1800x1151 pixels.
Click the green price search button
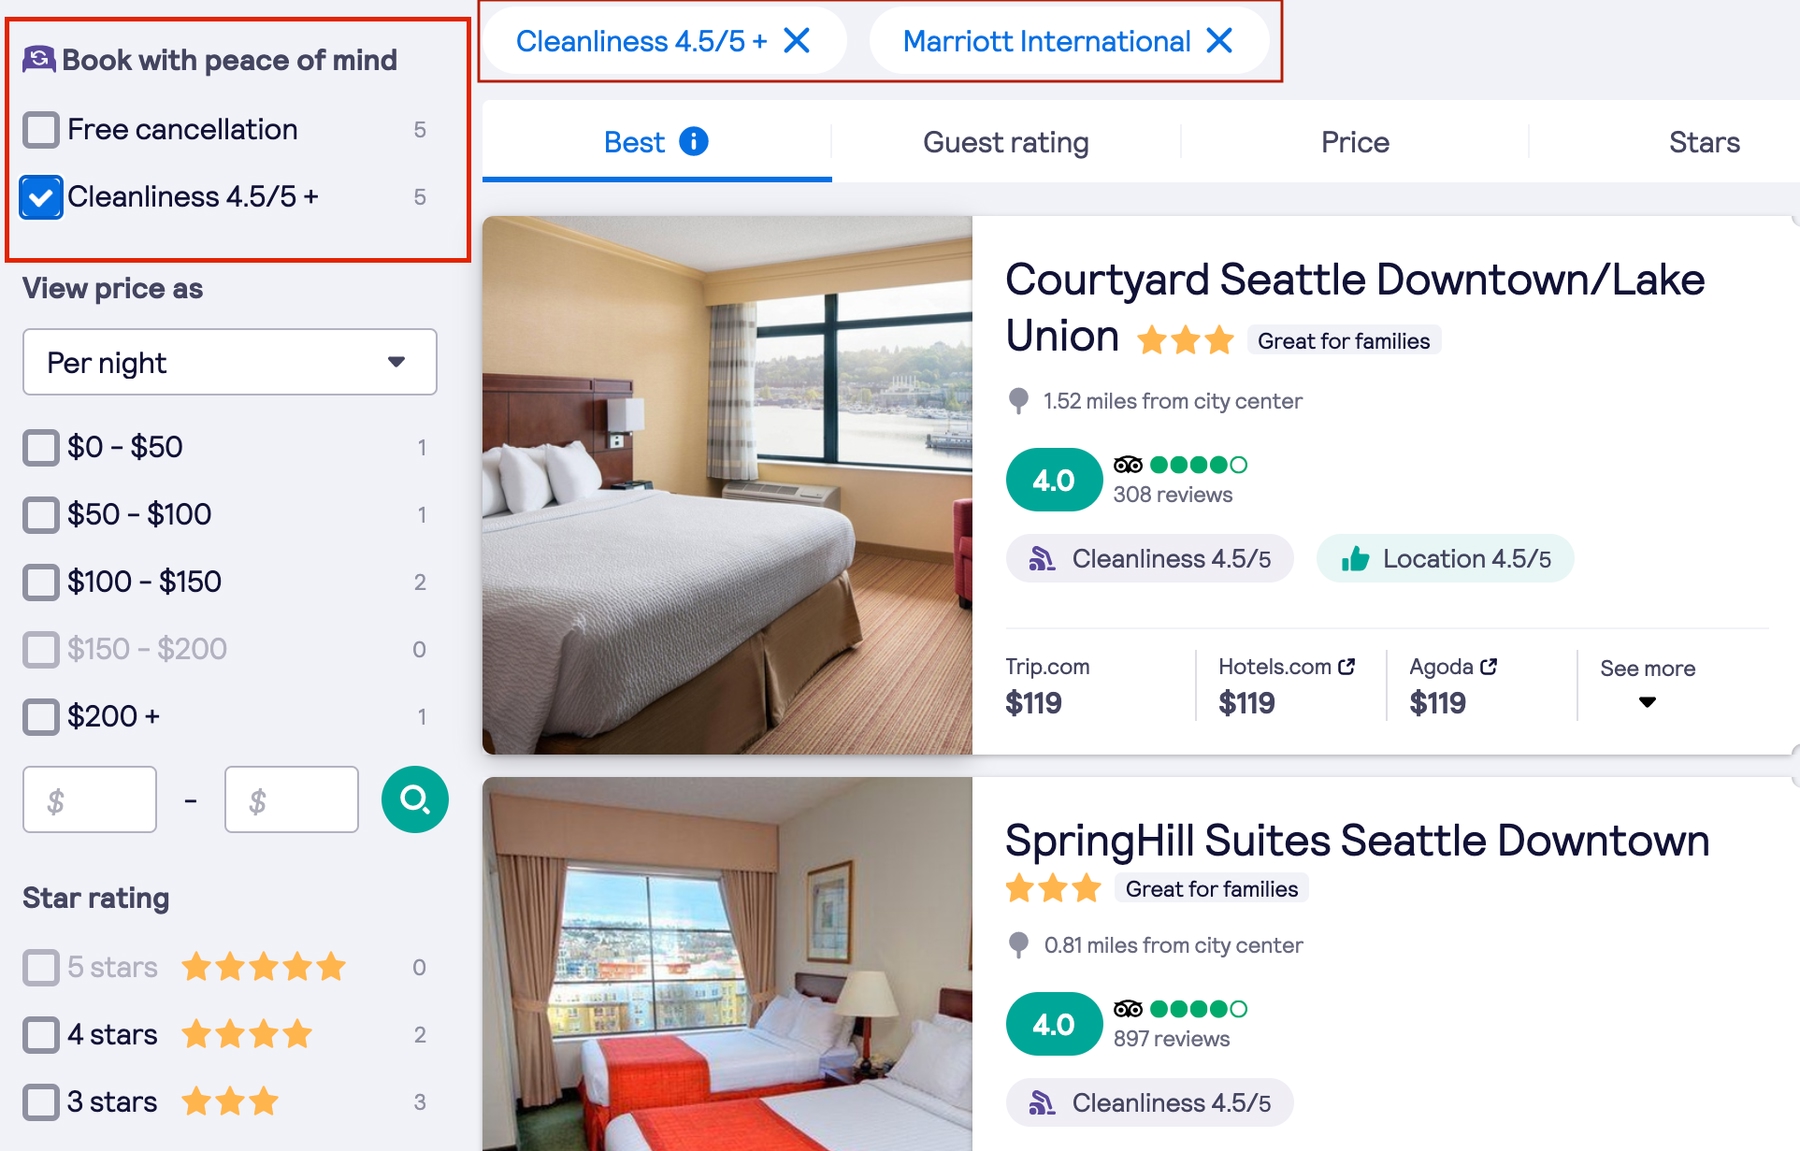click(414, 799)
